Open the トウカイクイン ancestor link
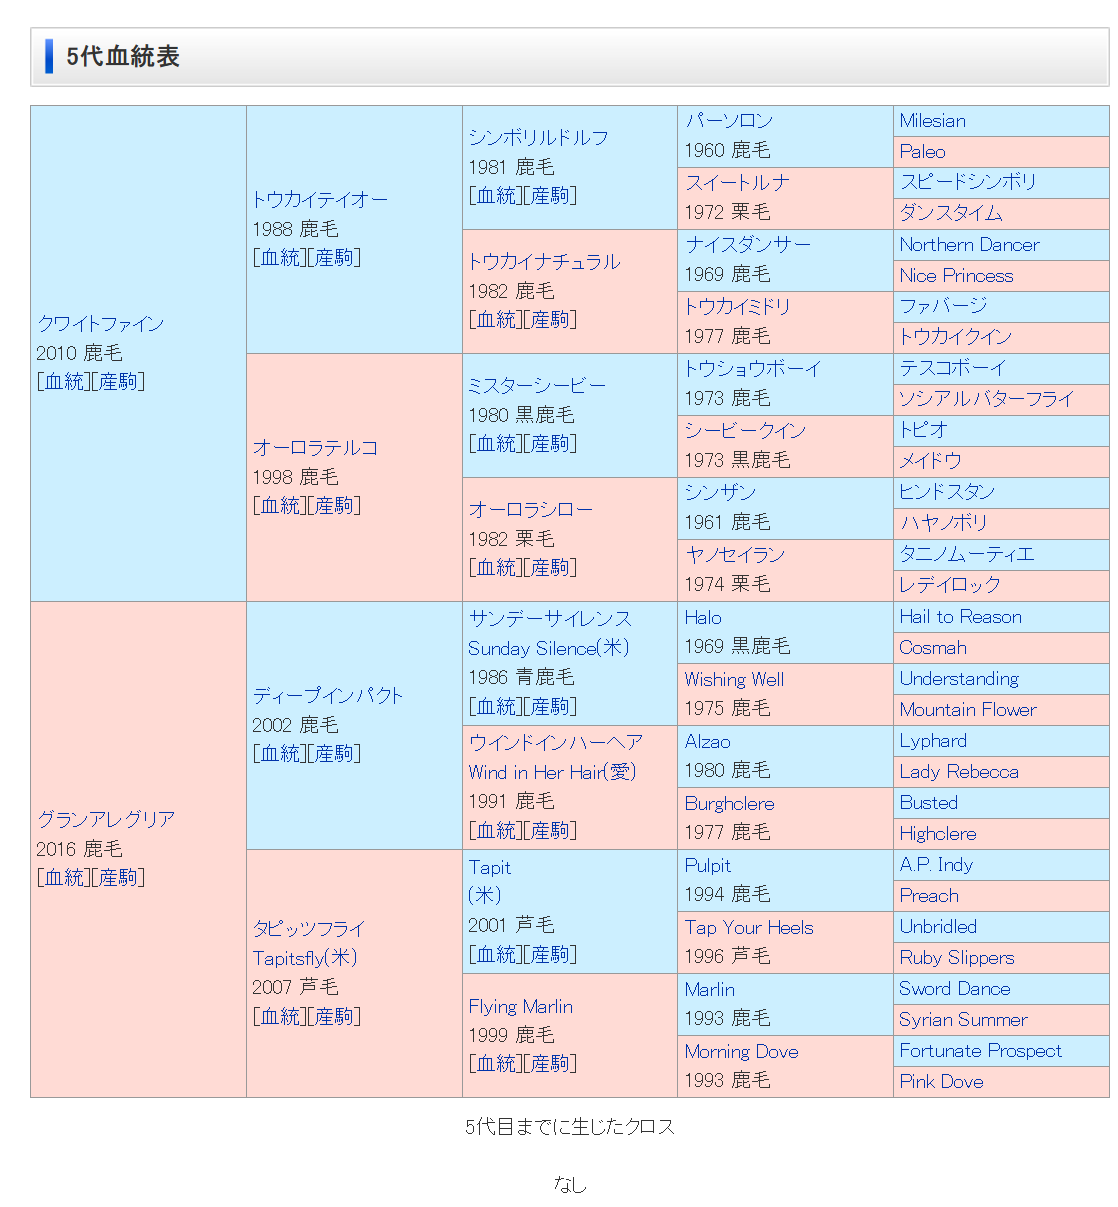 click(x=956, y=336)
